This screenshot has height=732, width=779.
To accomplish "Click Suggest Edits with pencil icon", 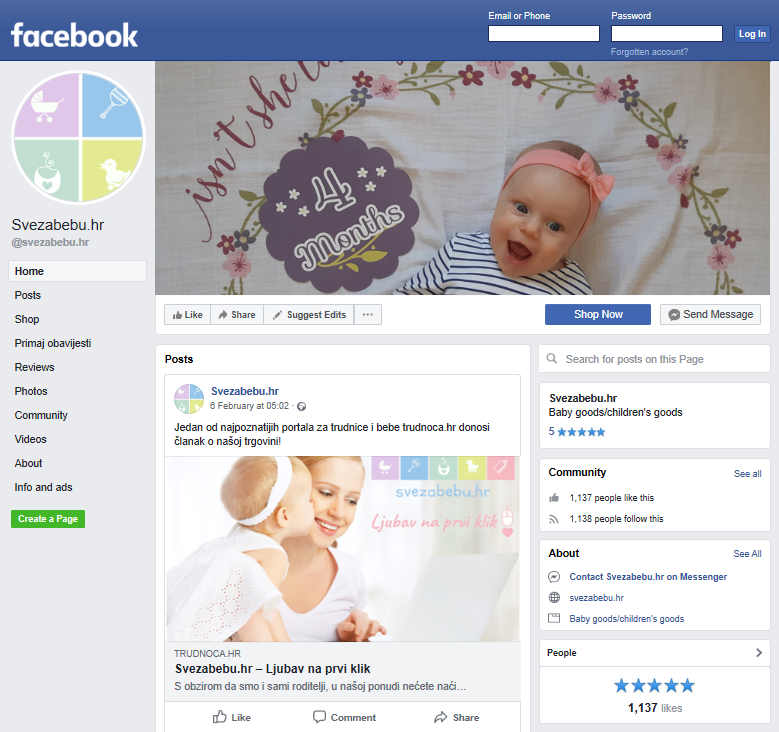I will click(309, 315).
